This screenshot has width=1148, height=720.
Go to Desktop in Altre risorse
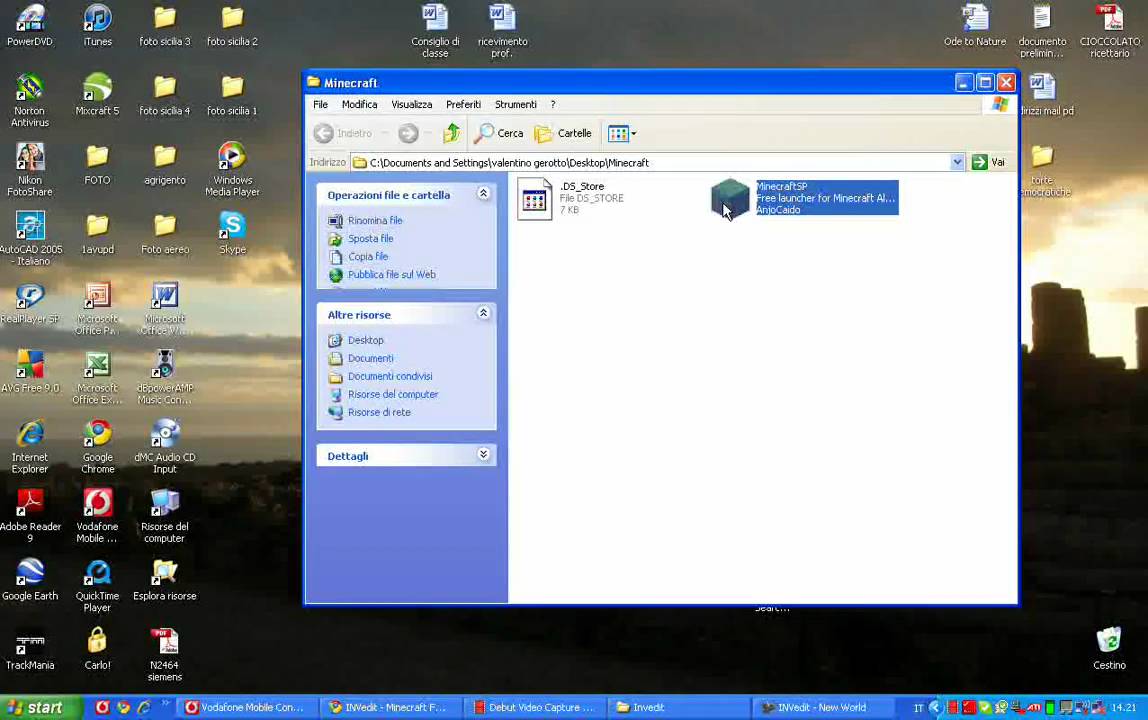[365, 341]
